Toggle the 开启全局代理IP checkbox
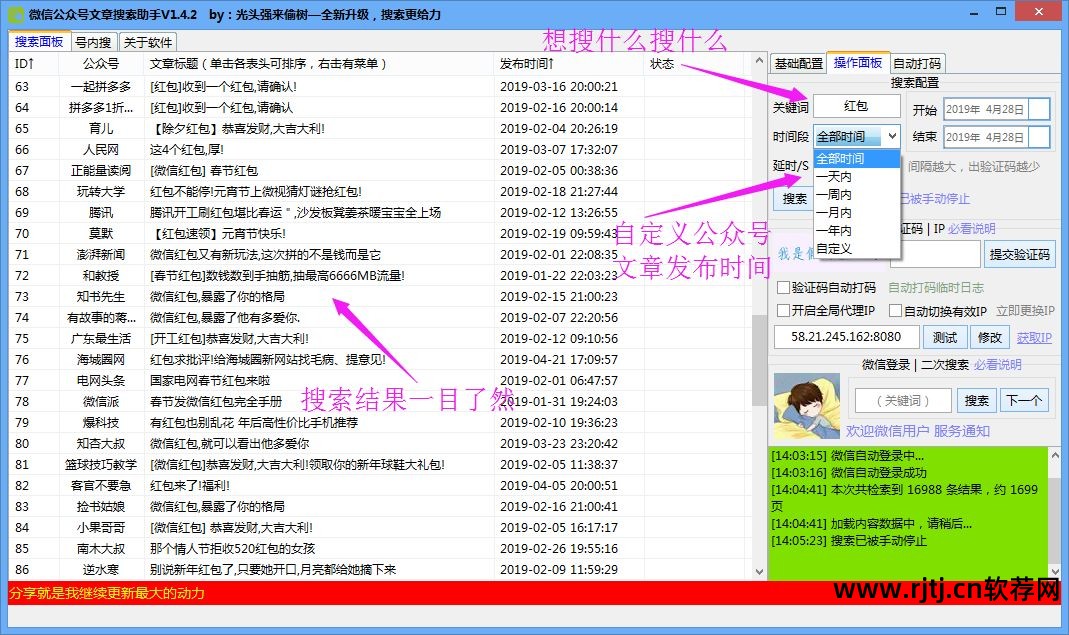The width and height of the screenshot is (1069, 635). pyautogui.click(x=783, y=310)
